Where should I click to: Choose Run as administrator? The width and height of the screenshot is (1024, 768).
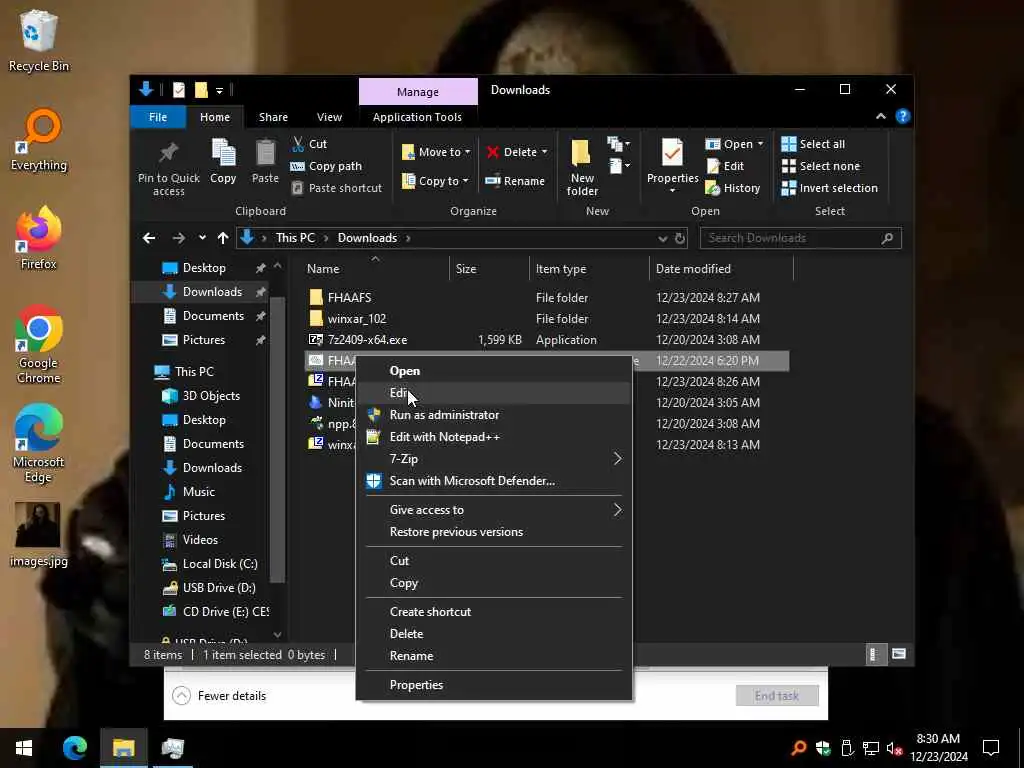click(x=494, y=415)
